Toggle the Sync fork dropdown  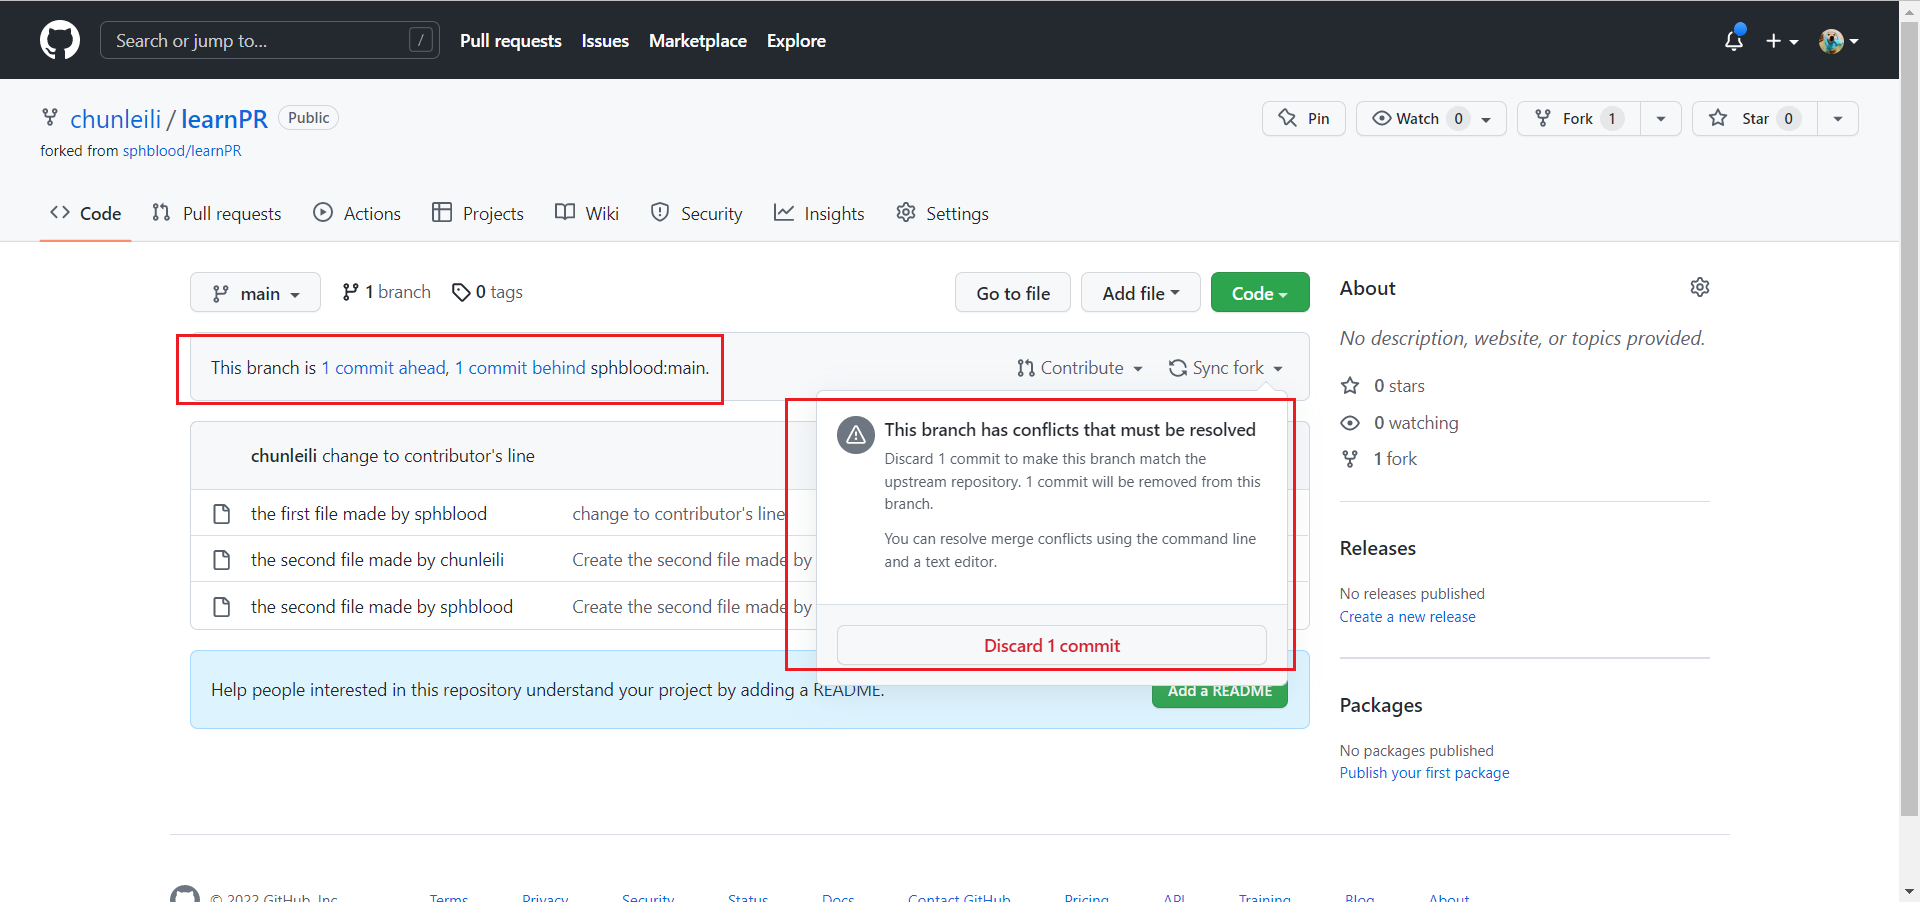pos(1226,368)
